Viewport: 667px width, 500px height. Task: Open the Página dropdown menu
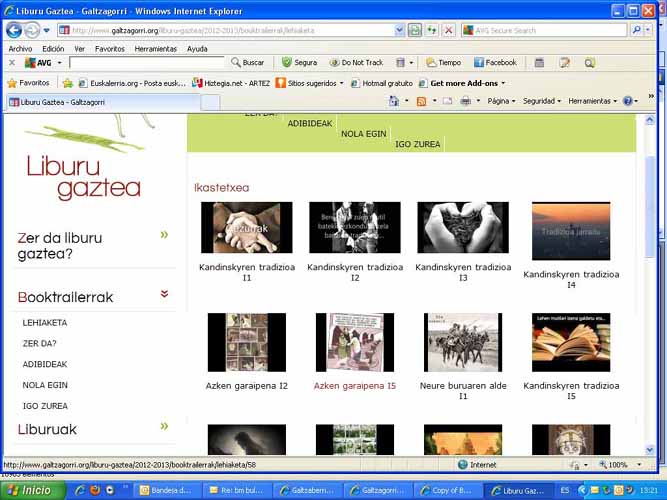(501, 101)
